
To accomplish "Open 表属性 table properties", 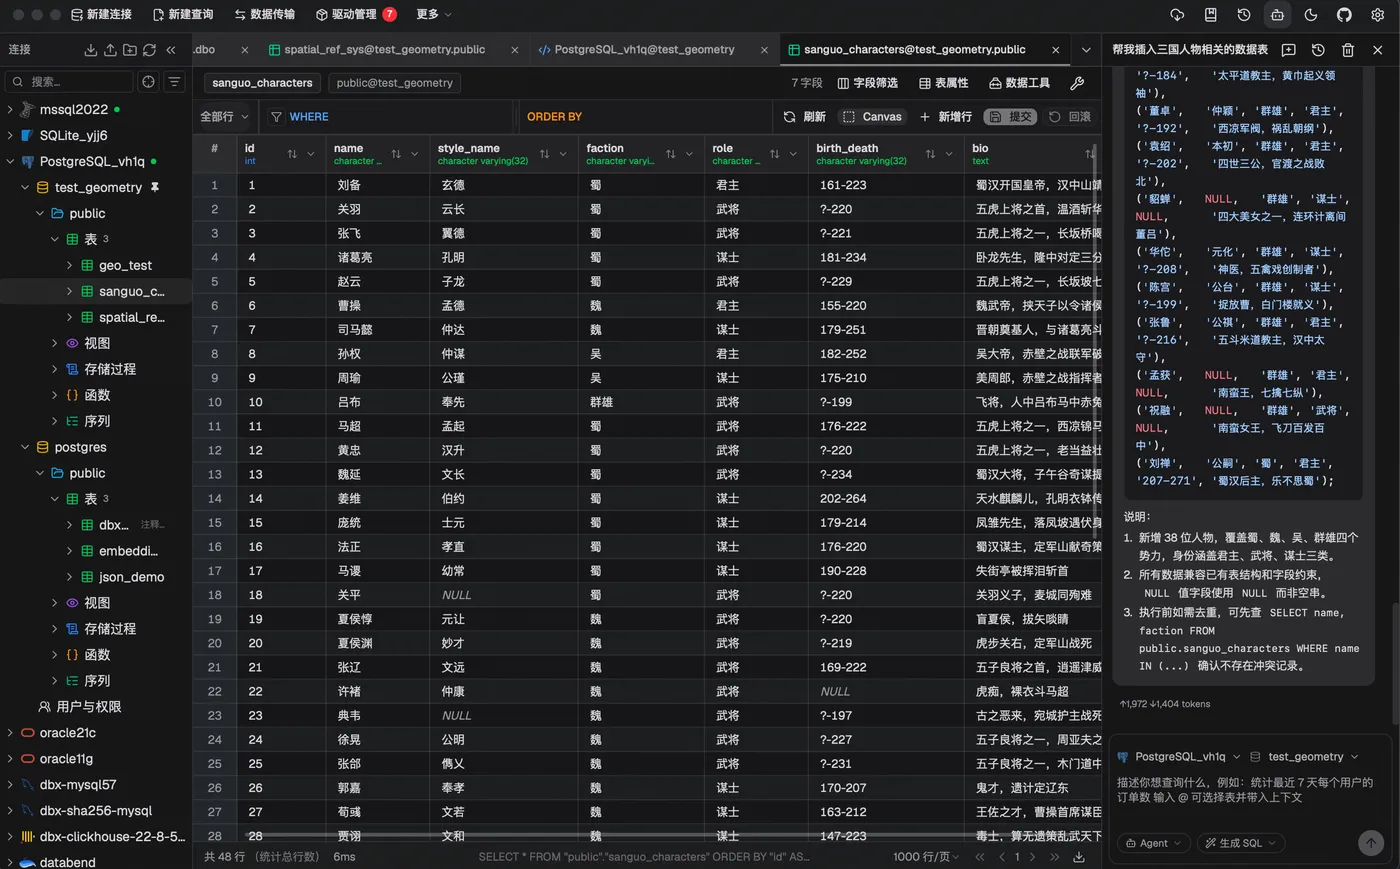I will 943,83.
